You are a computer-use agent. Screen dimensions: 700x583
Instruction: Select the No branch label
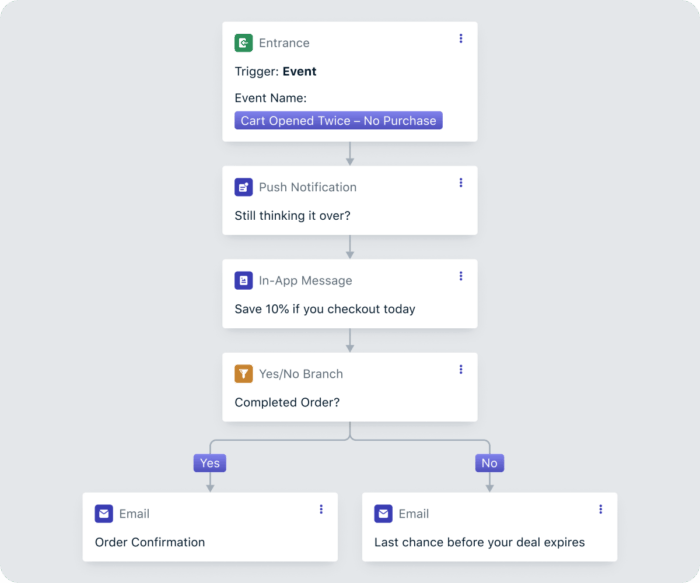pos(489,463)
